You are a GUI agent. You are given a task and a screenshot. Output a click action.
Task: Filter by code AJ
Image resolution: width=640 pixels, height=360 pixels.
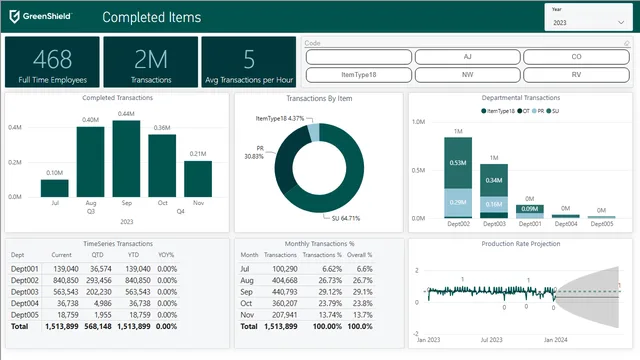pyautogui.click(x=467, y=57)
